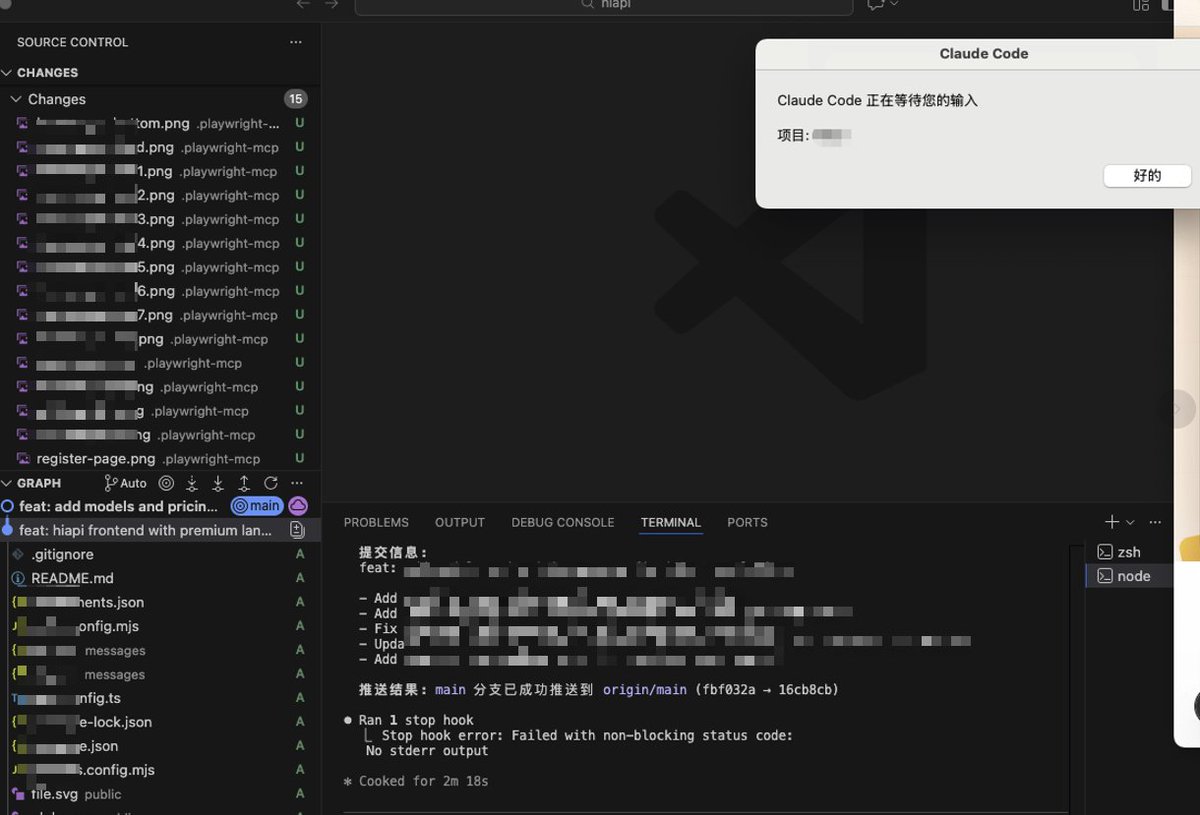The image size is (1200, 815).
Task: Switch to the OUTPUT tab
Action: tap(460, 522)
